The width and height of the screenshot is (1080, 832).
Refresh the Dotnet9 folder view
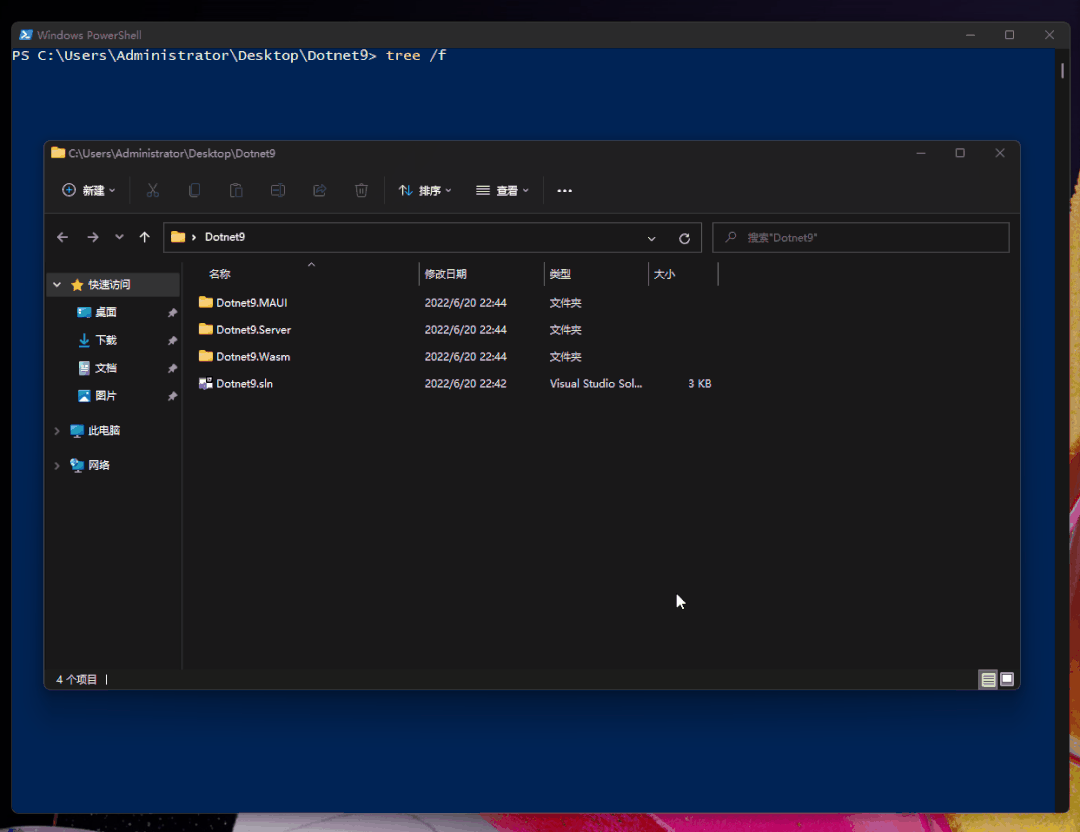coord(684,238)
